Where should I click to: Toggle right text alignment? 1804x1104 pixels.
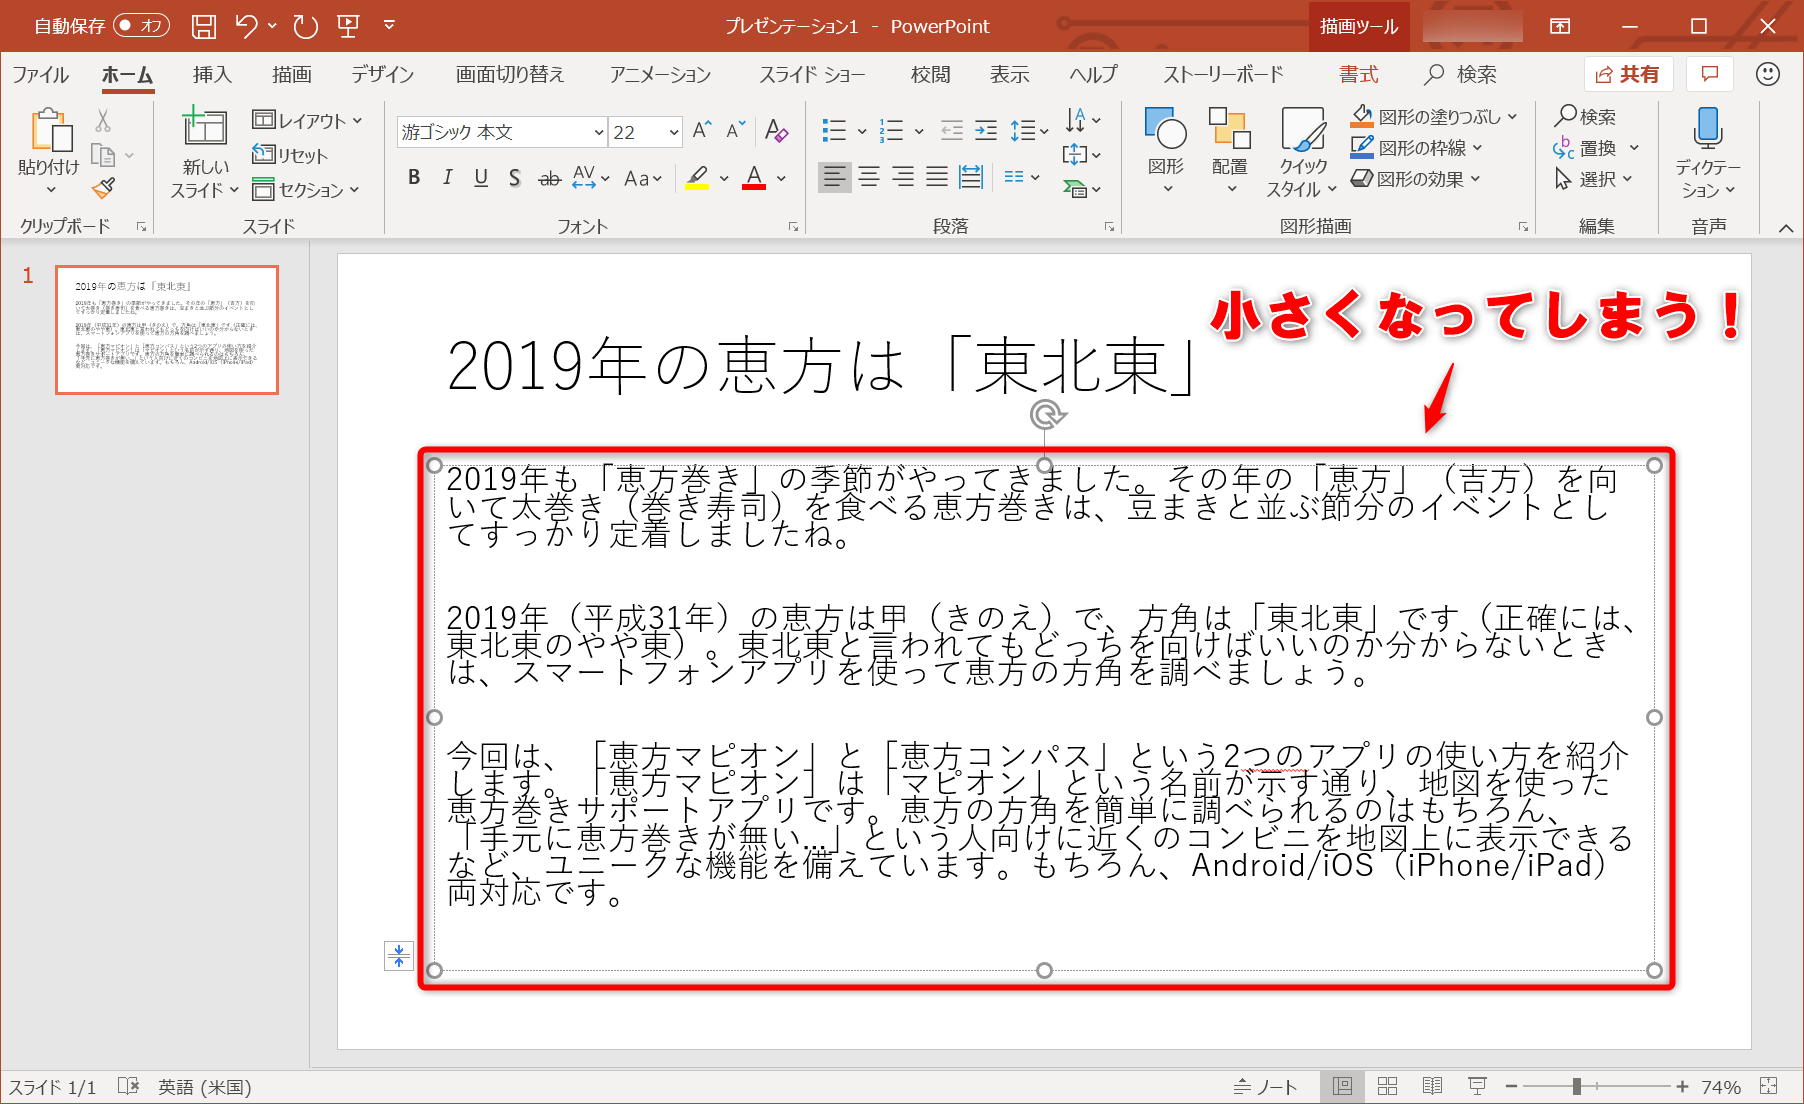coord(903,178)
